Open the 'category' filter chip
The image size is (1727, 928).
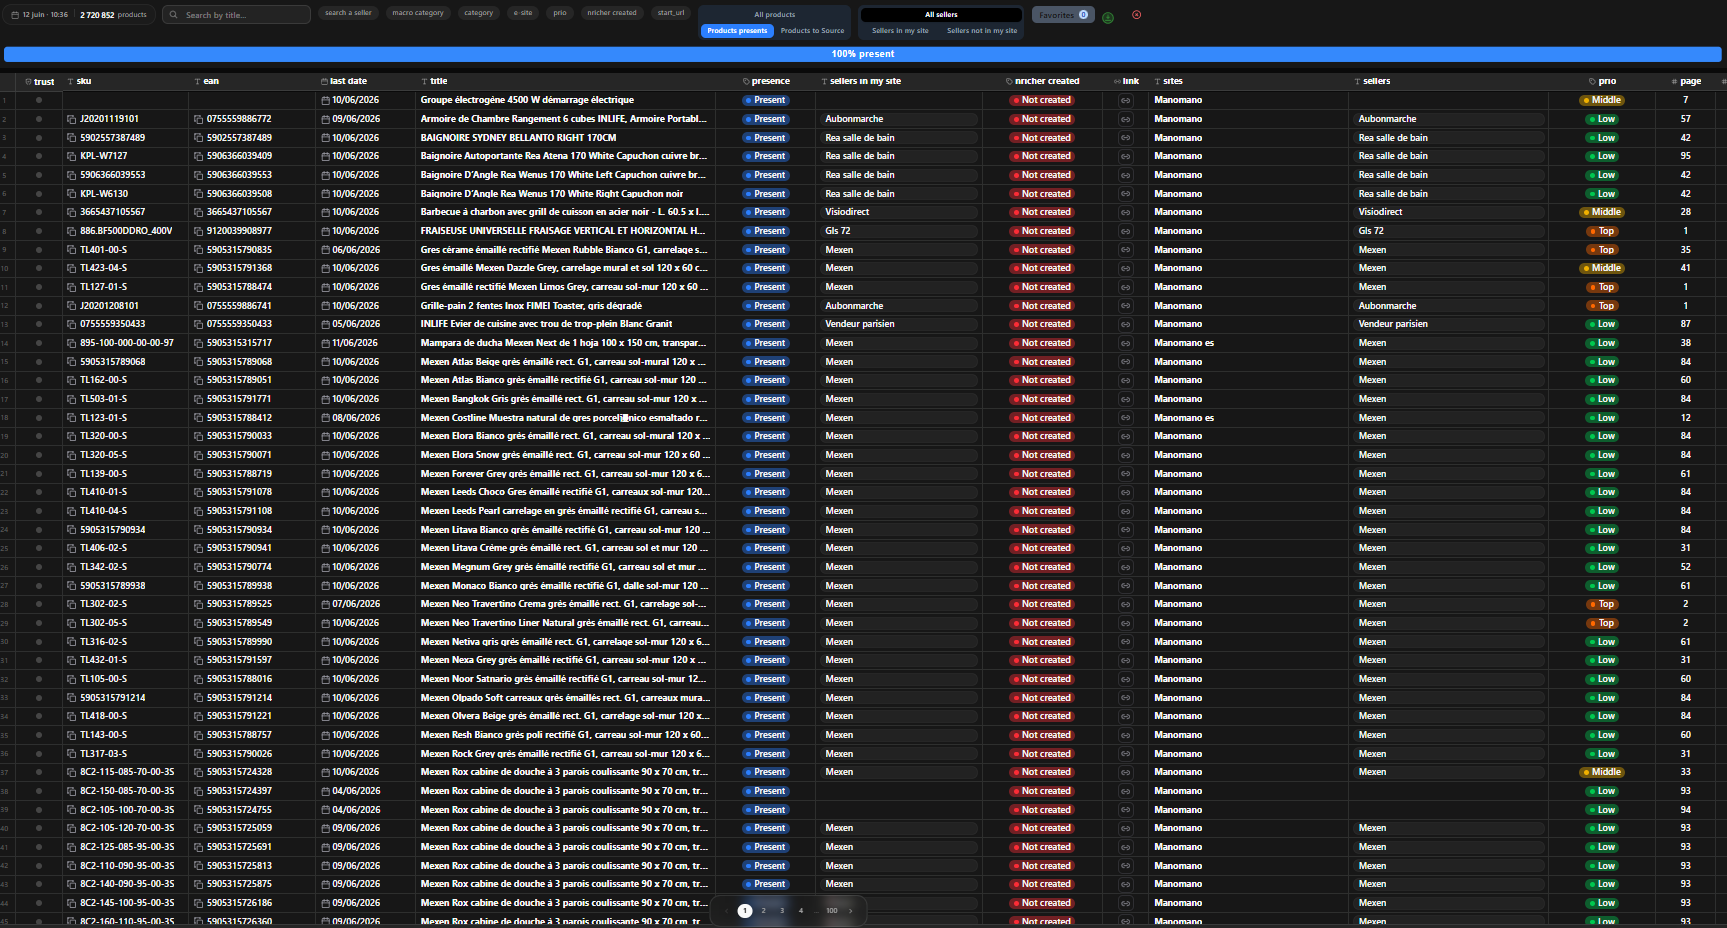(x=479, y=13)
